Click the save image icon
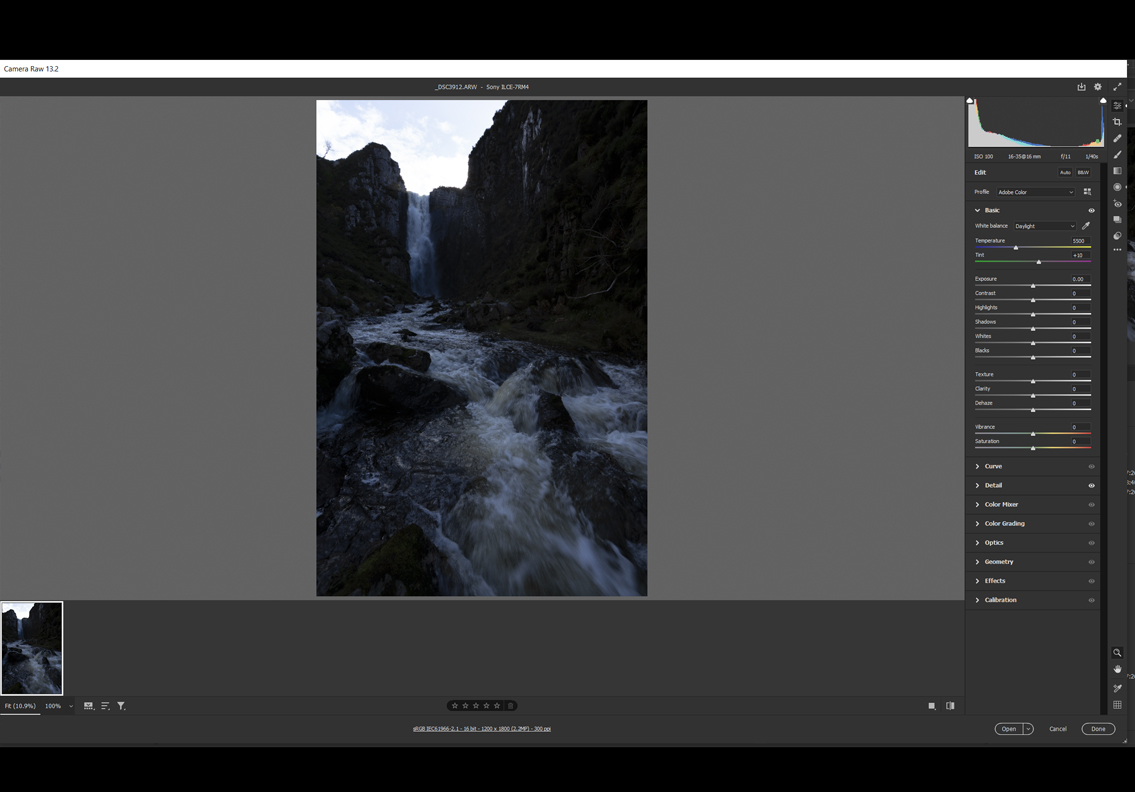 (x=1081, y=87)
